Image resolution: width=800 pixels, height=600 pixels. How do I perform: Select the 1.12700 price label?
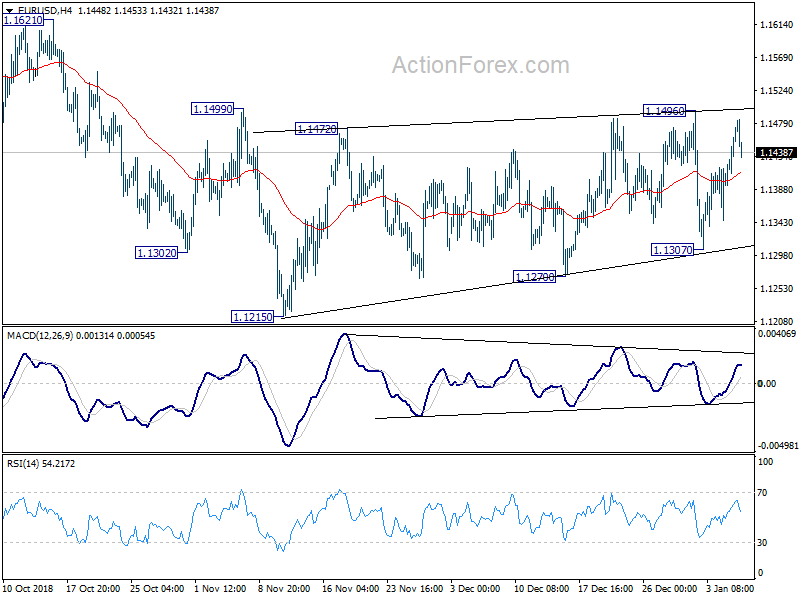coord(534,277)
